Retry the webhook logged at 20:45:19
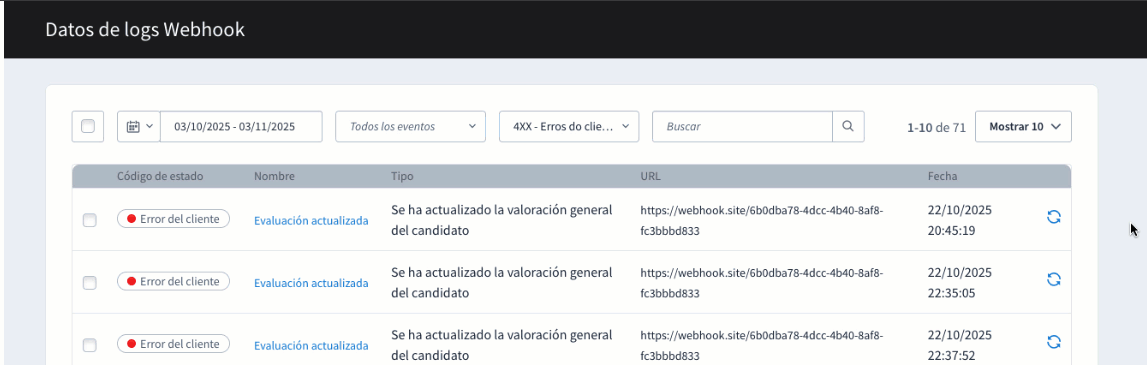Screen dimensions: 1147x365 (1053, 217)
